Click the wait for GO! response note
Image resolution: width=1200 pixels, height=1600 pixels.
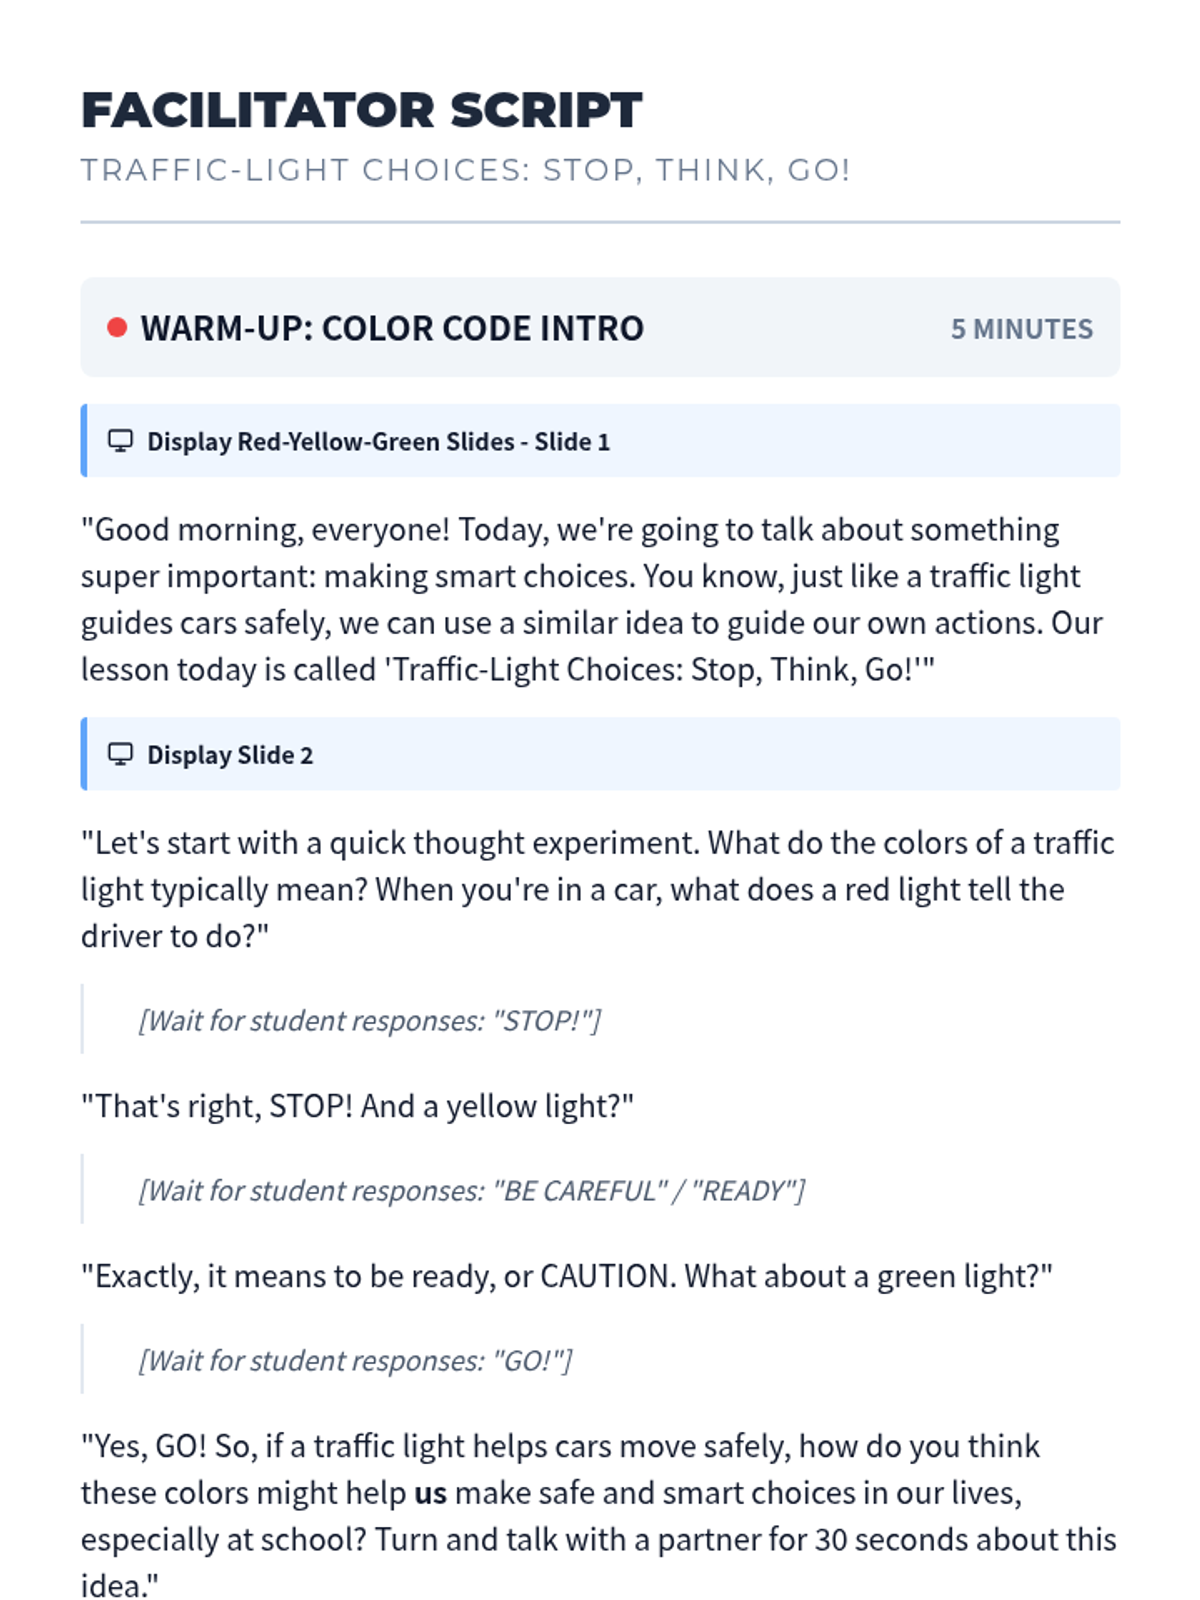tap(355, 1361)
